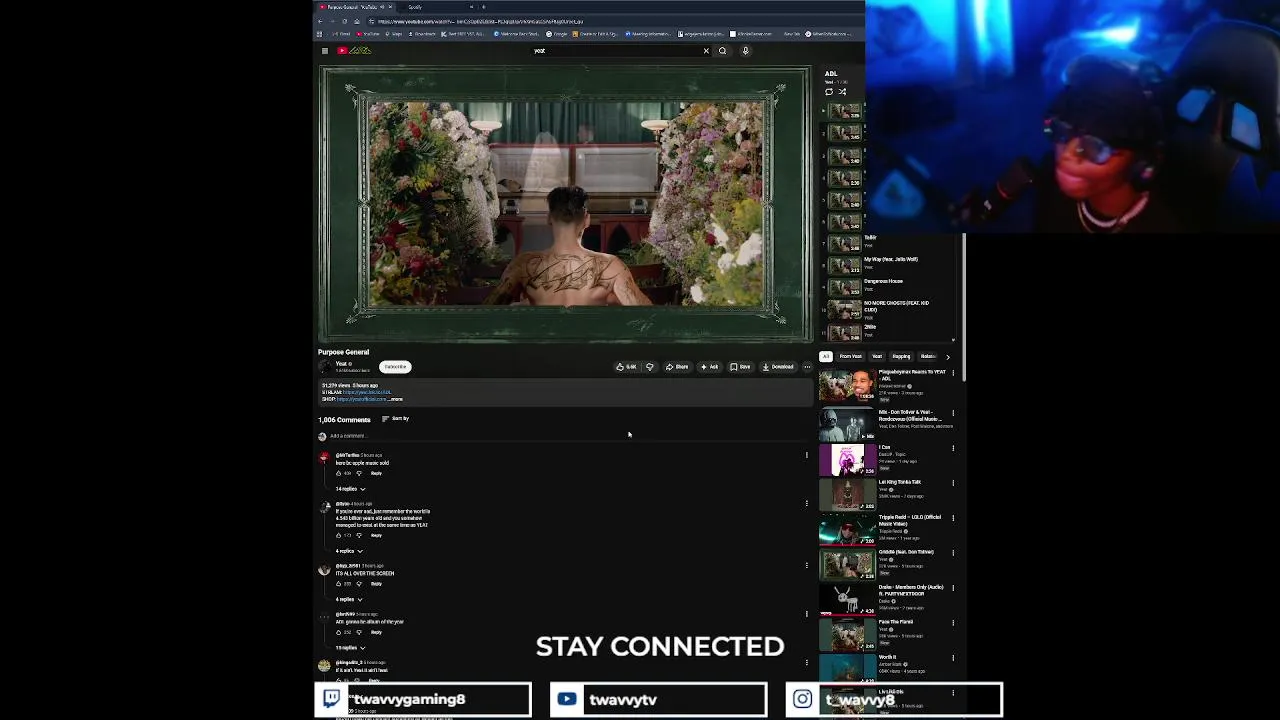
Task: Select the From Yeat filter chip
Action: click(x=850, y=356)
